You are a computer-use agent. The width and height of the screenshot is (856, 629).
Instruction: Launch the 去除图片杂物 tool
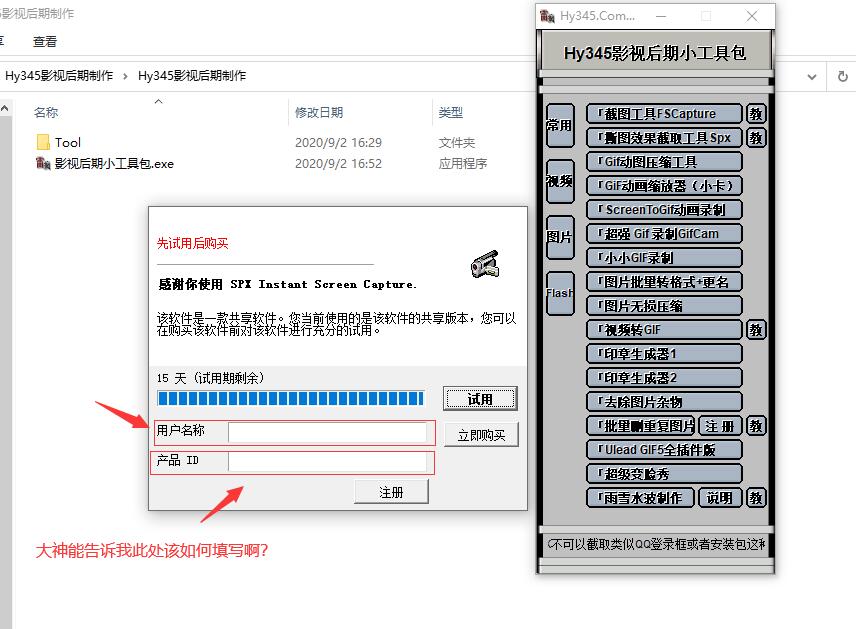(664, 402)
